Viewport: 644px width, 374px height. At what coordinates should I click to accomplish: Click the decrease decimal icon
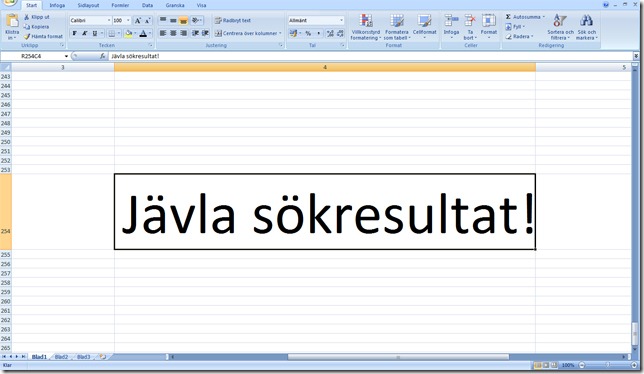coord(340,33)
